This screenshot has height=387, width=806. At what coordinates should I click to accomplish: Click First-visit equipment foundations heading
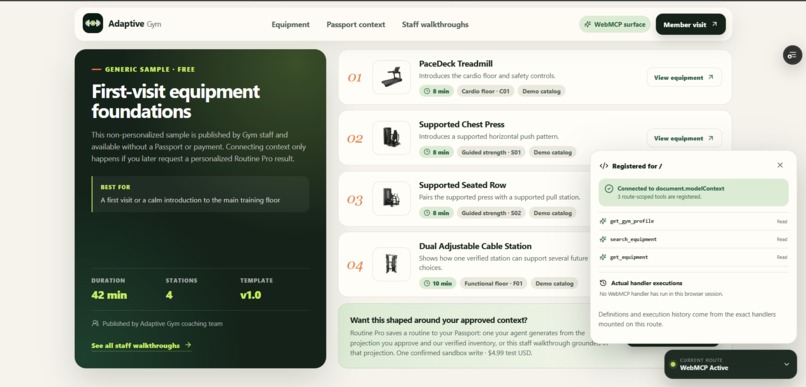(x=175, y=101)
